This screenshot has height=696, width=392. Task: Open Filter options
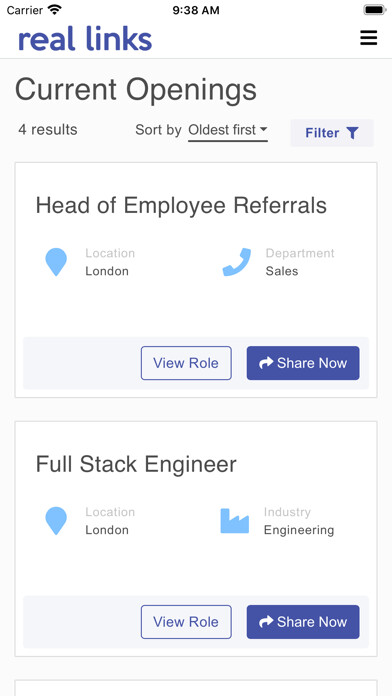click(x=332, y=133)
